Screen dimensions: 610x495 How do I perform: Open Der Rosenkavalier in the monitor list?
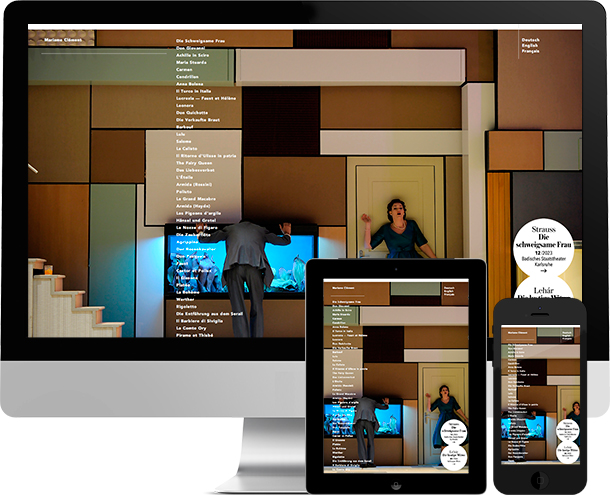(195, 249)
